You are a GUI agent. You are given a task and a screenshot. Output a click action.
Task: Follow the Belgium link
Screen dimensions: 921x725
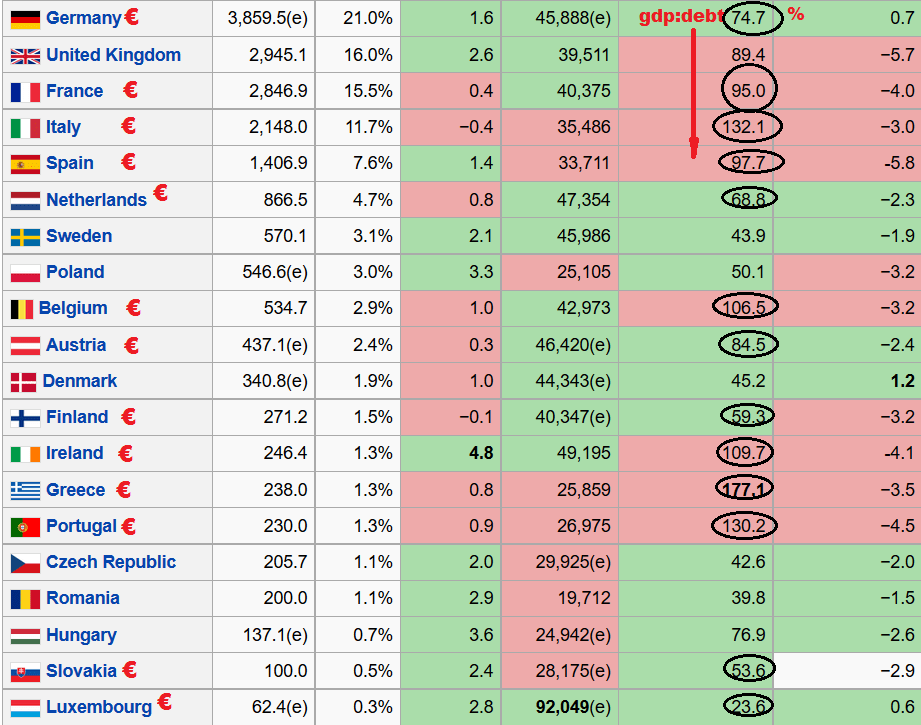[x=73, y=309]
